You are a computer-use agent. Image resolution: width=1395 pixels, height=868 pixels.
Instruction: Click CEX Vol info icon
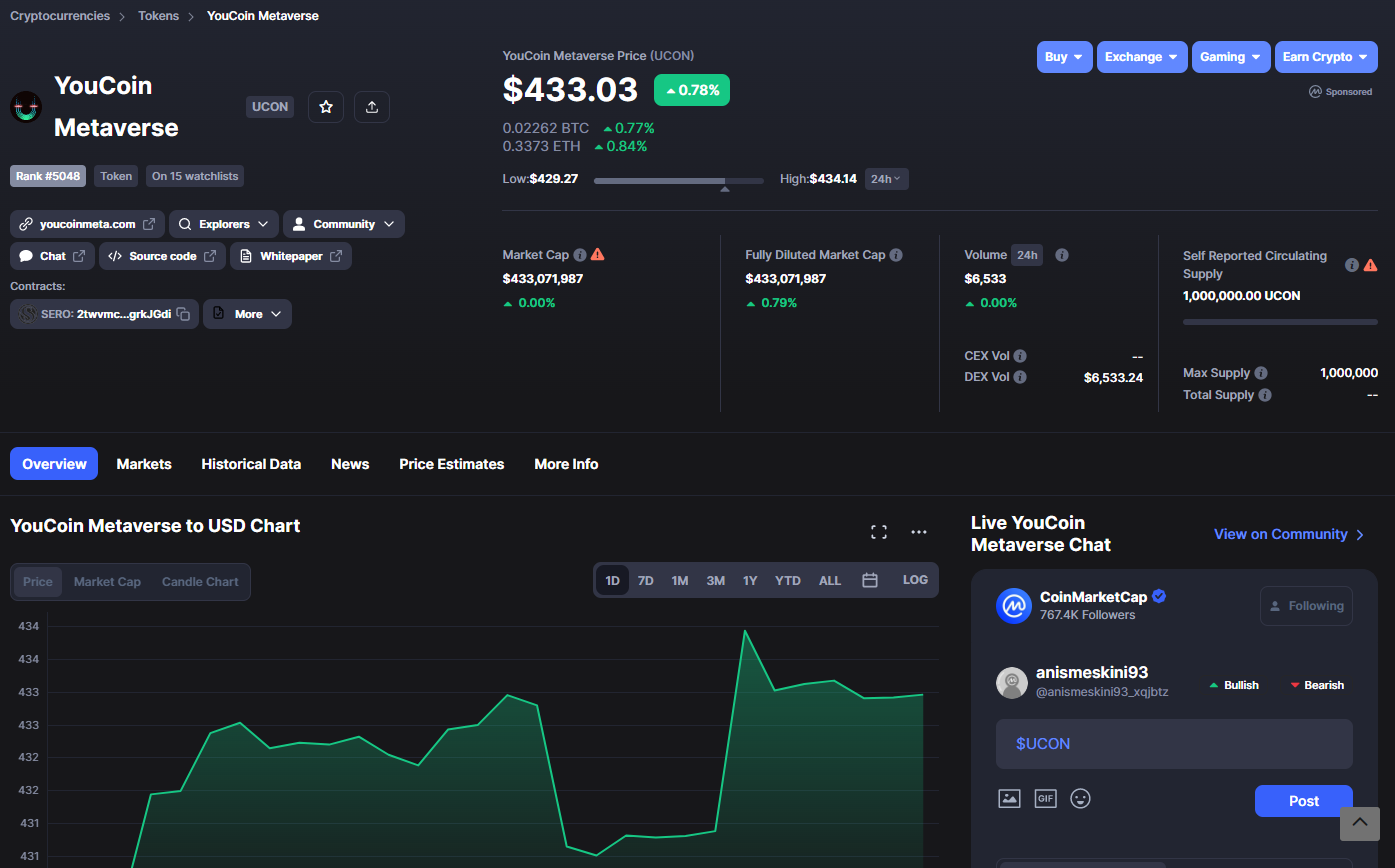coord(1020,356)
